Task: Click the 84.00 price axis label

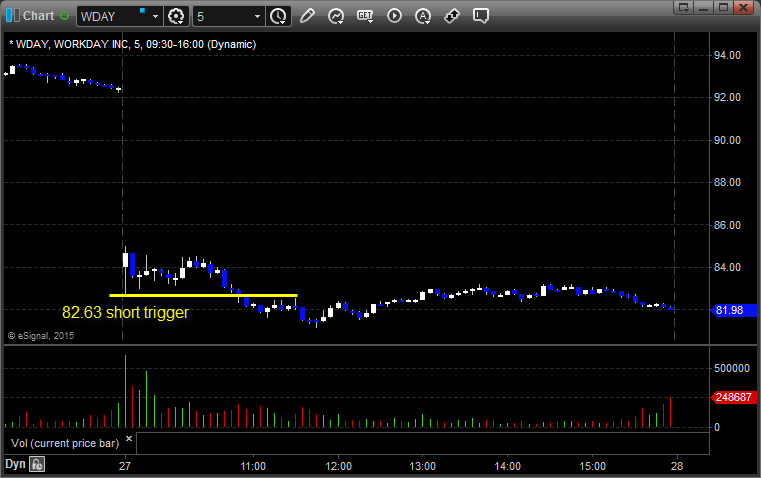Action: pyautogui.click(x=727, y=267)
